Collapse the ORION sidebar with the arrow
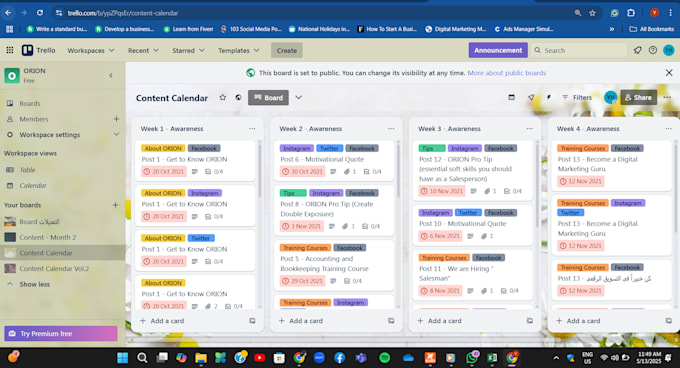The image size is (680, 368). (x=111, y=75)
